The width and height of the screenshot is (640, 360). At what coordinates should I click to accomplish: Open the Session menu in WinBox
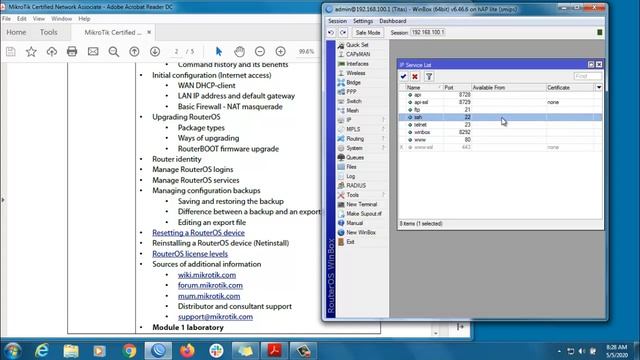click(337, 21)
